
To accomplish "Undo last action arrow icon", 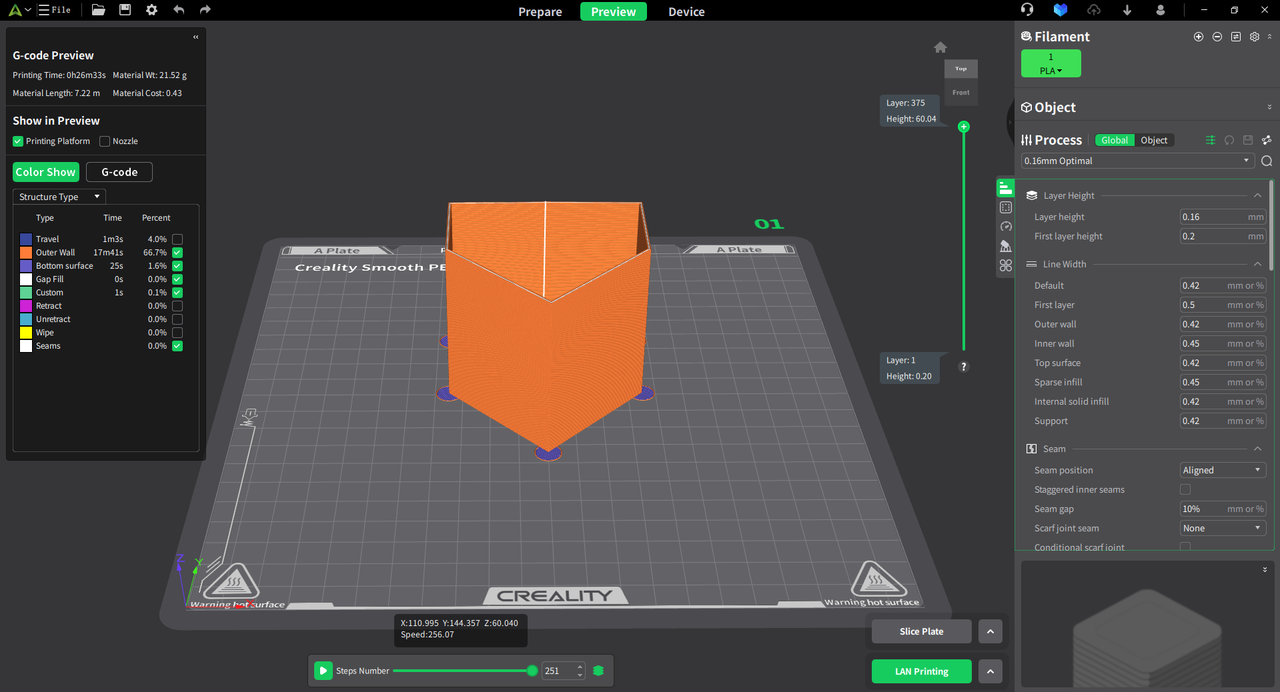I will 178,10.
